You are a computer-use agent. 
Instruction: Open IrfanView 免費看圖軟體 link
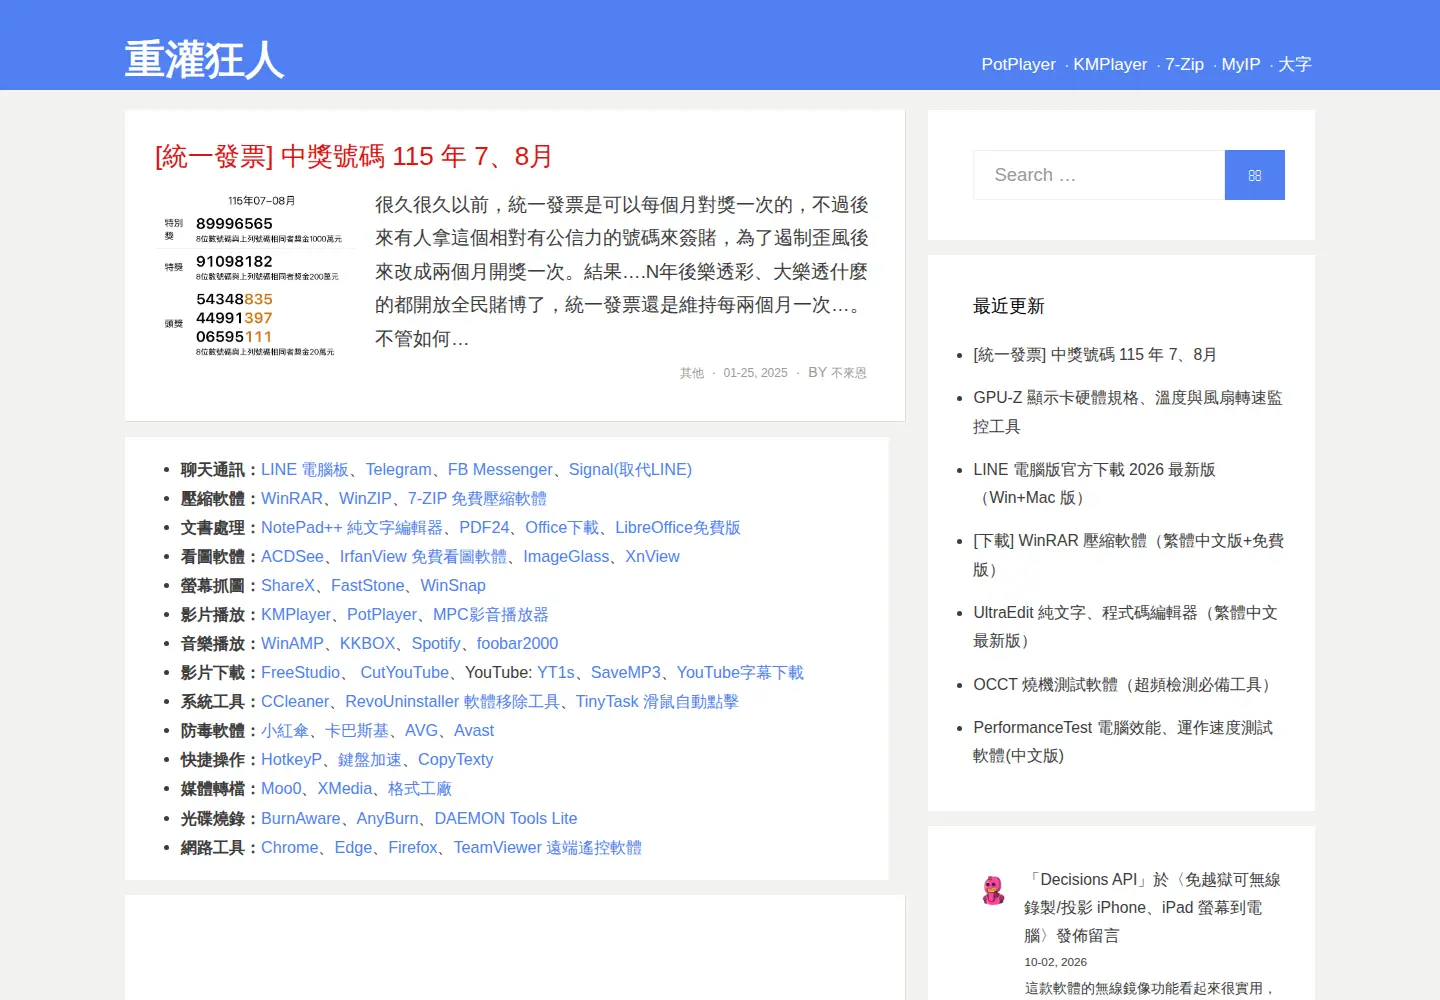[x=423, y=556]
